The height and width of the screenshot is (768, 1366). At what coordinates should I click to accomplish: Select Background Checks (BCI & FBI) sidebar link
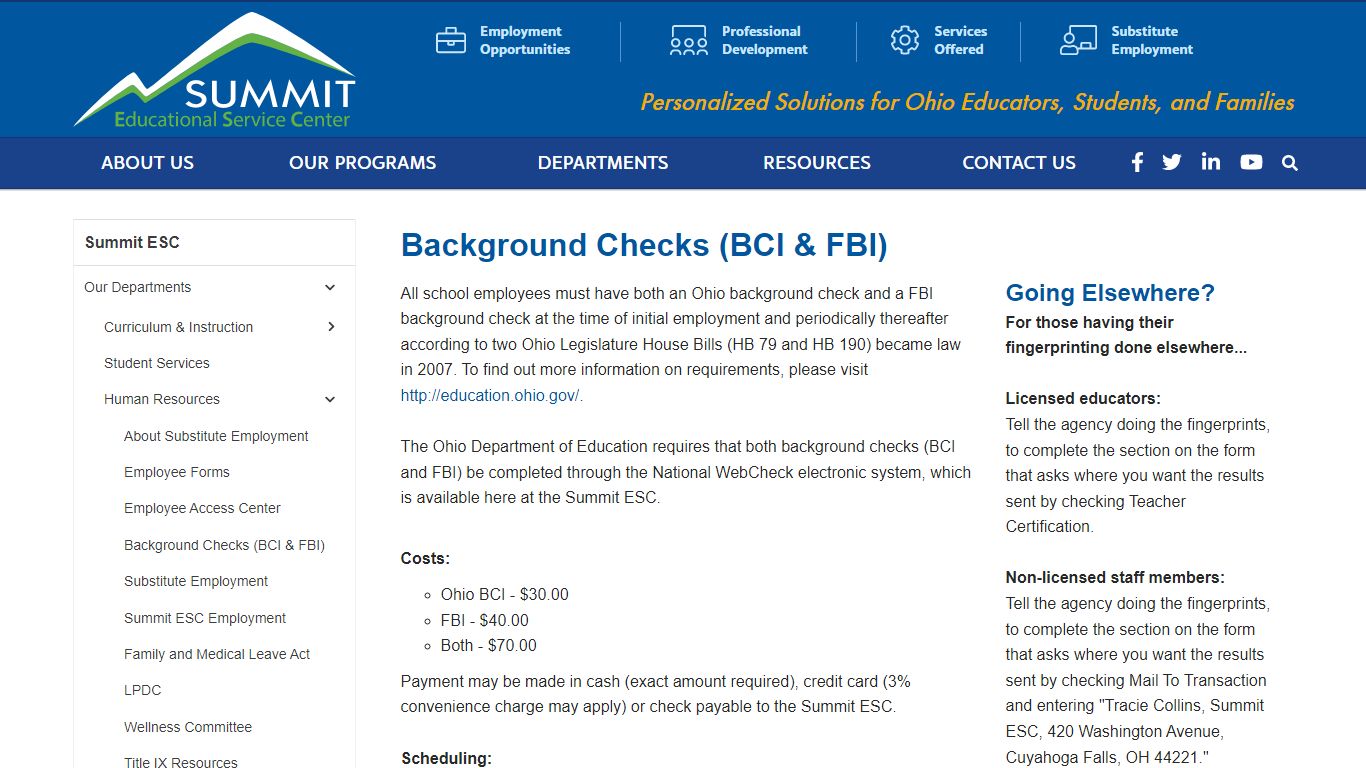224,545
